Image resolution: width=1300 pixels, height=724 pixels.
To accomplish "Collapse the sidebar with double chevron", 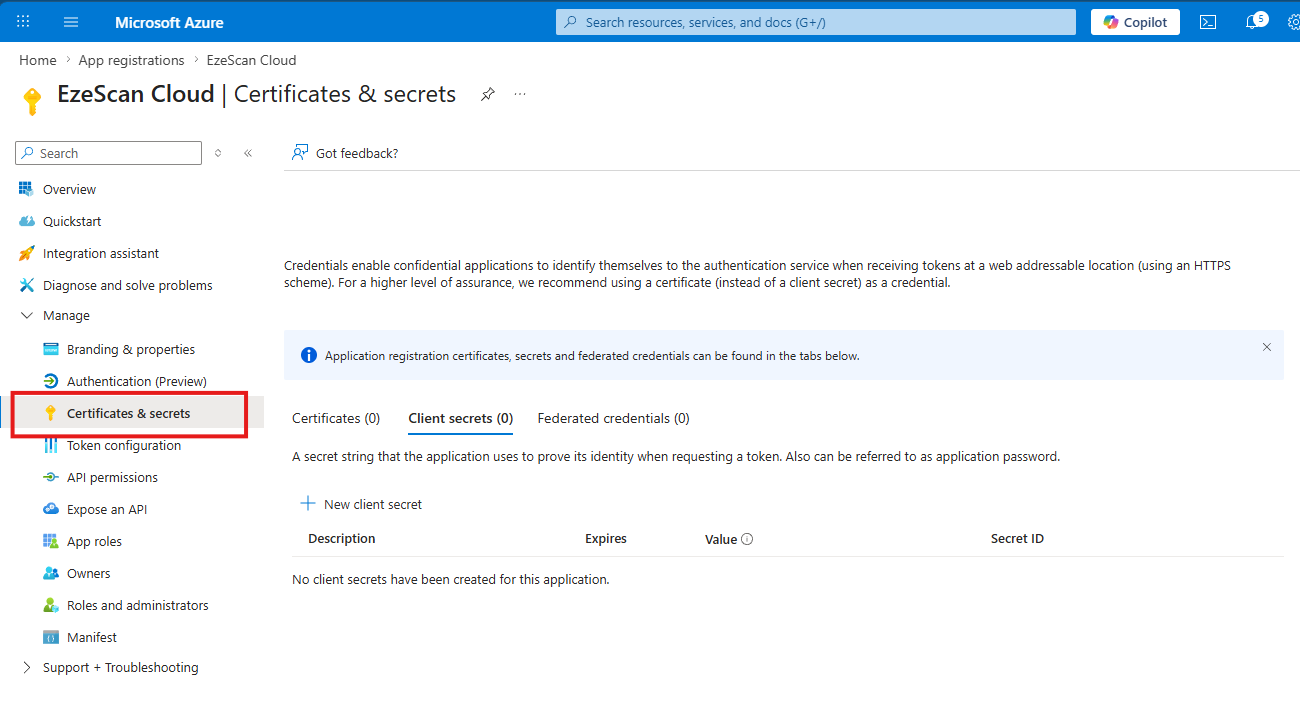I will 248,153.
